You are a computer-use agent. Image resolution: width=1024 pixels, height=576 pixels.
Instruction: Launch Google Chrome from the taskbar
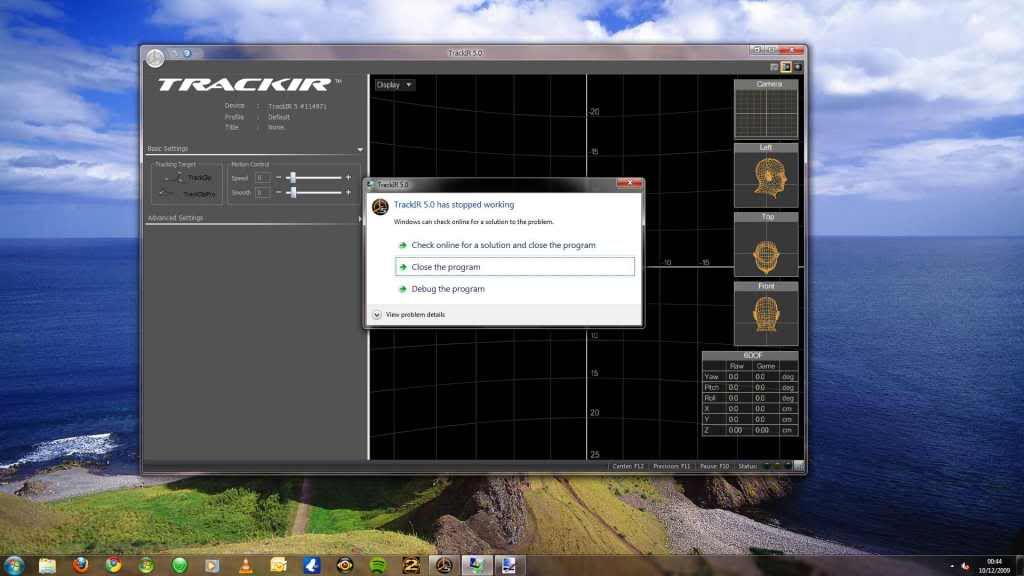[114, 565]
